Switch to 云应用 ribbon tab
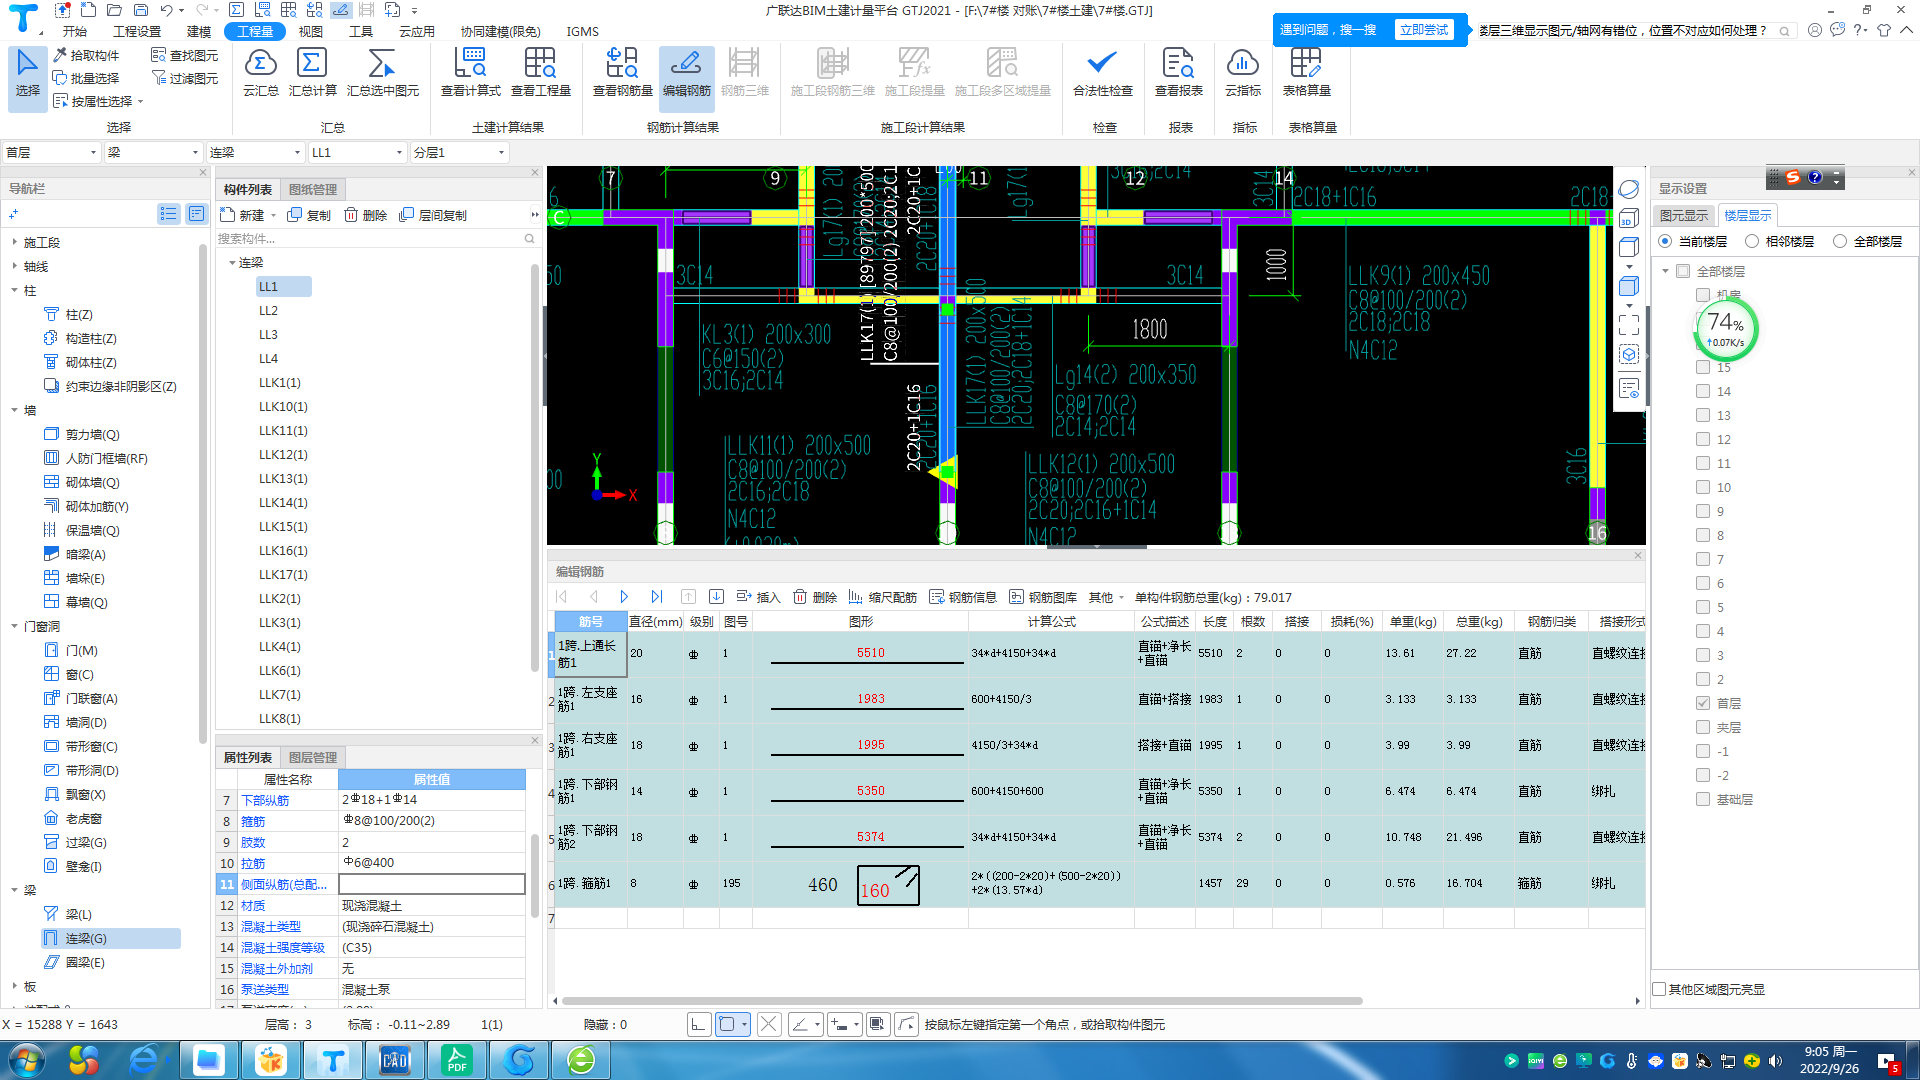Viewport: 1920px width, 1080px height. click(416, 31)
